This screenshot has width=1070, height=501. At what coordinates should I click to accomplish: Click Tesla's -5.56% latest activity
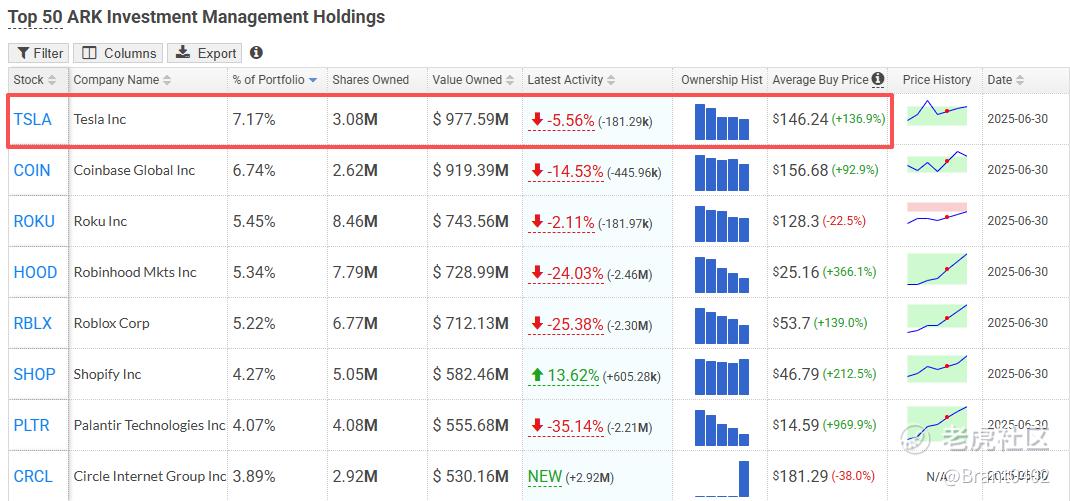tap(561, 120)
